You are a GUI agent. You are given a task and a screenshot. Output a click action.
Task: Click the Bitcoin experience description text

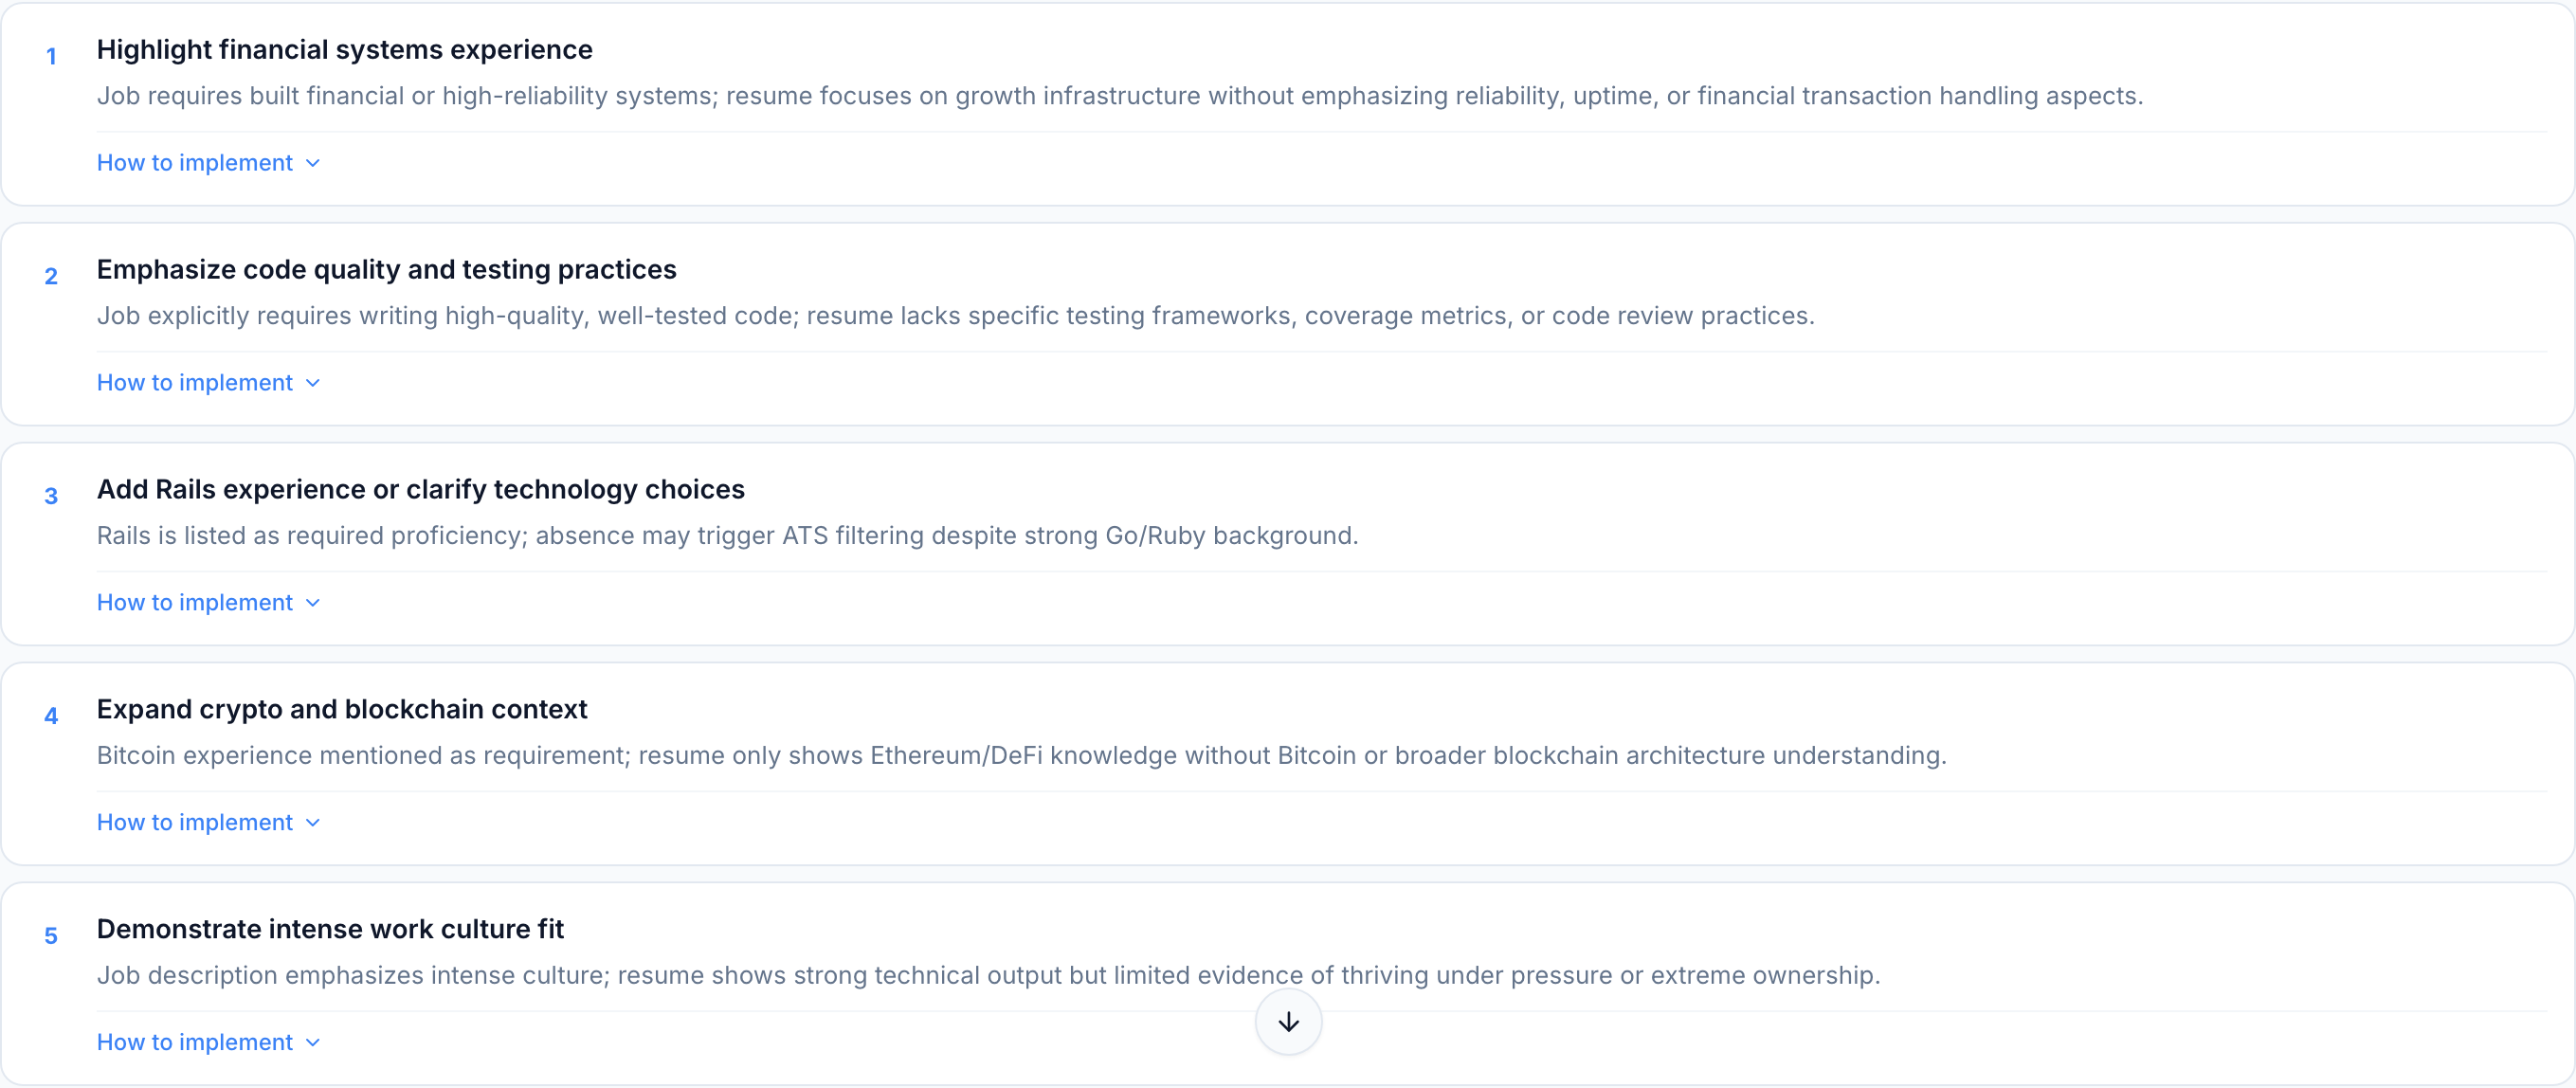[x=1021, y=756]
